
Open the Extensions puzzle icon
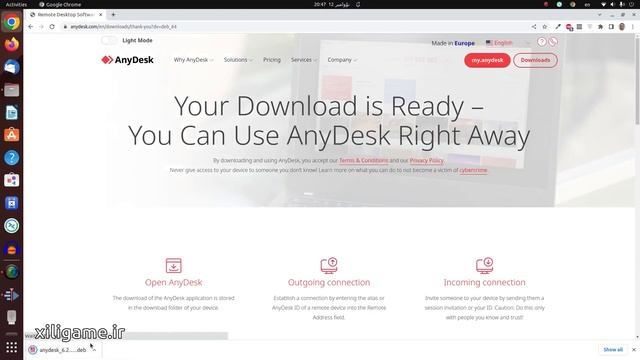tap(600, 27)
